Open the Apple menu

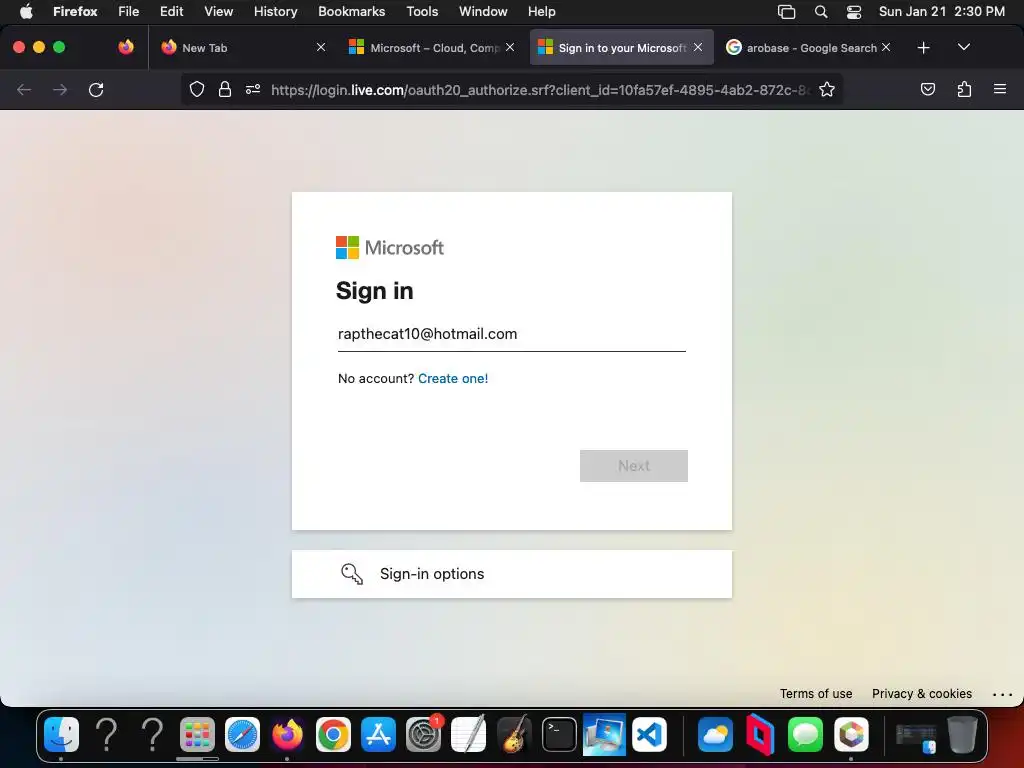(26, 12)
